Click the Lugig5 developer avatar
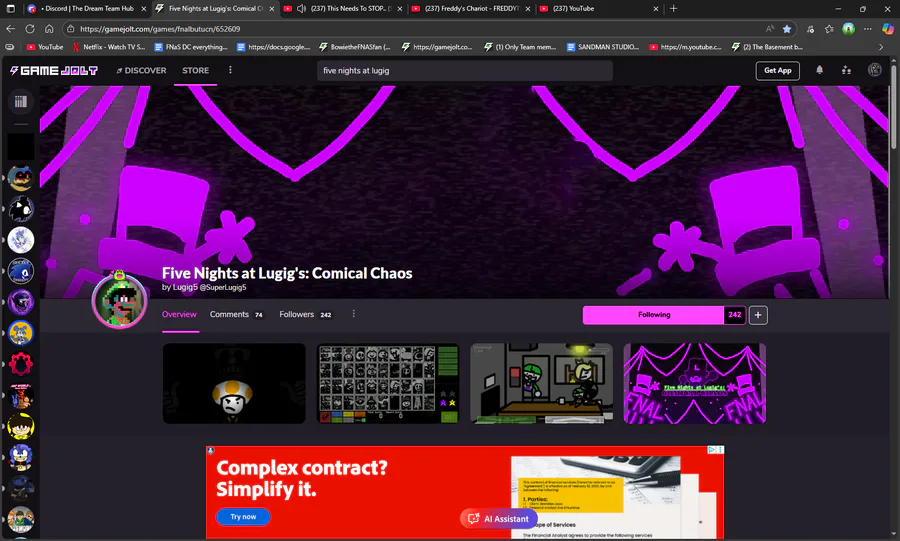This screenshot has height=541, width=900. (x=119, y=300)
